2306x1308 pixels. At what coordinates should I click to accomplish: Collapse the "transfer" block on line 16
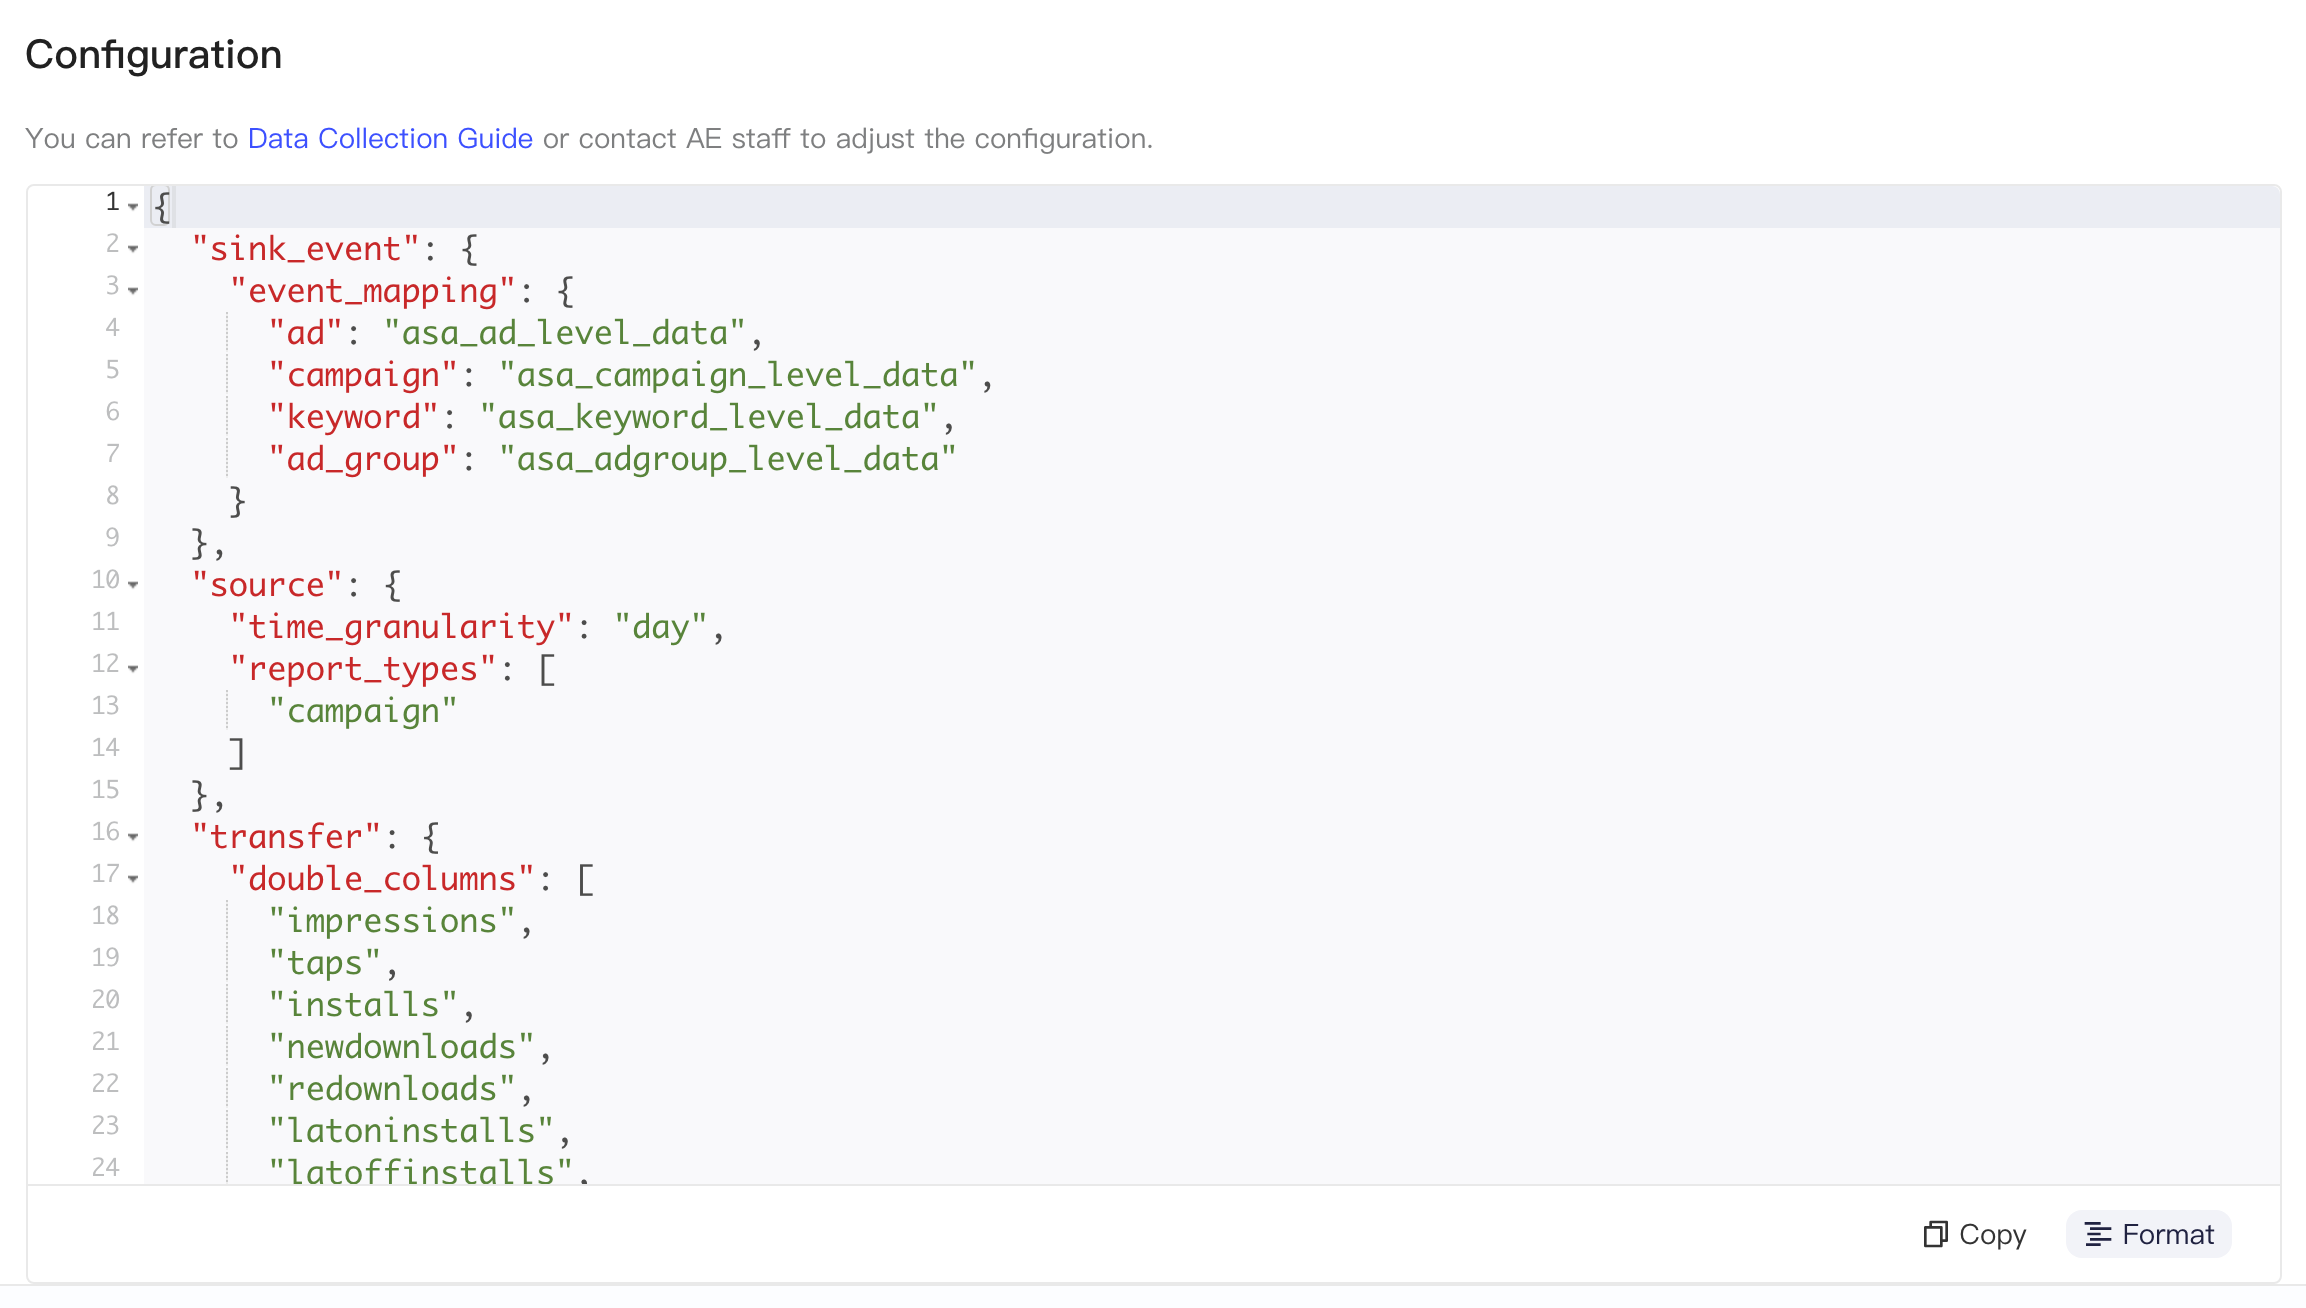tap(133, 836)
